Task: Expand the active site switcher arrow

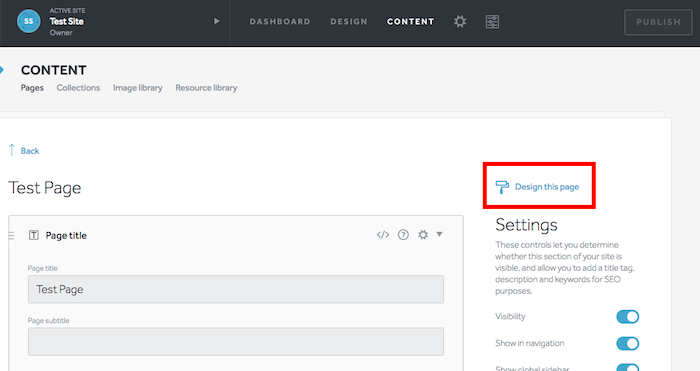Action: 217,21
